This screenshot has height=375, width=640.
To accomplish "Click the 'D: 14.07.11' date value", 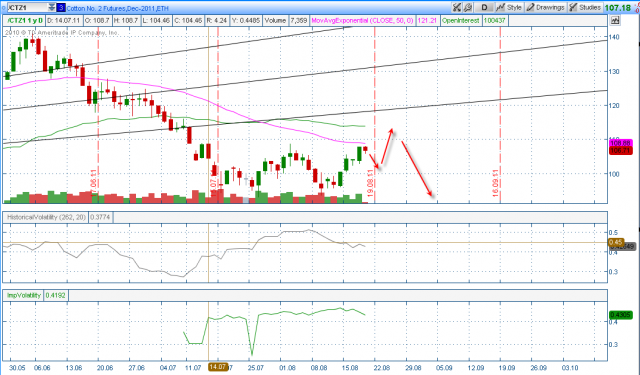I will click(x=64, y=20).
